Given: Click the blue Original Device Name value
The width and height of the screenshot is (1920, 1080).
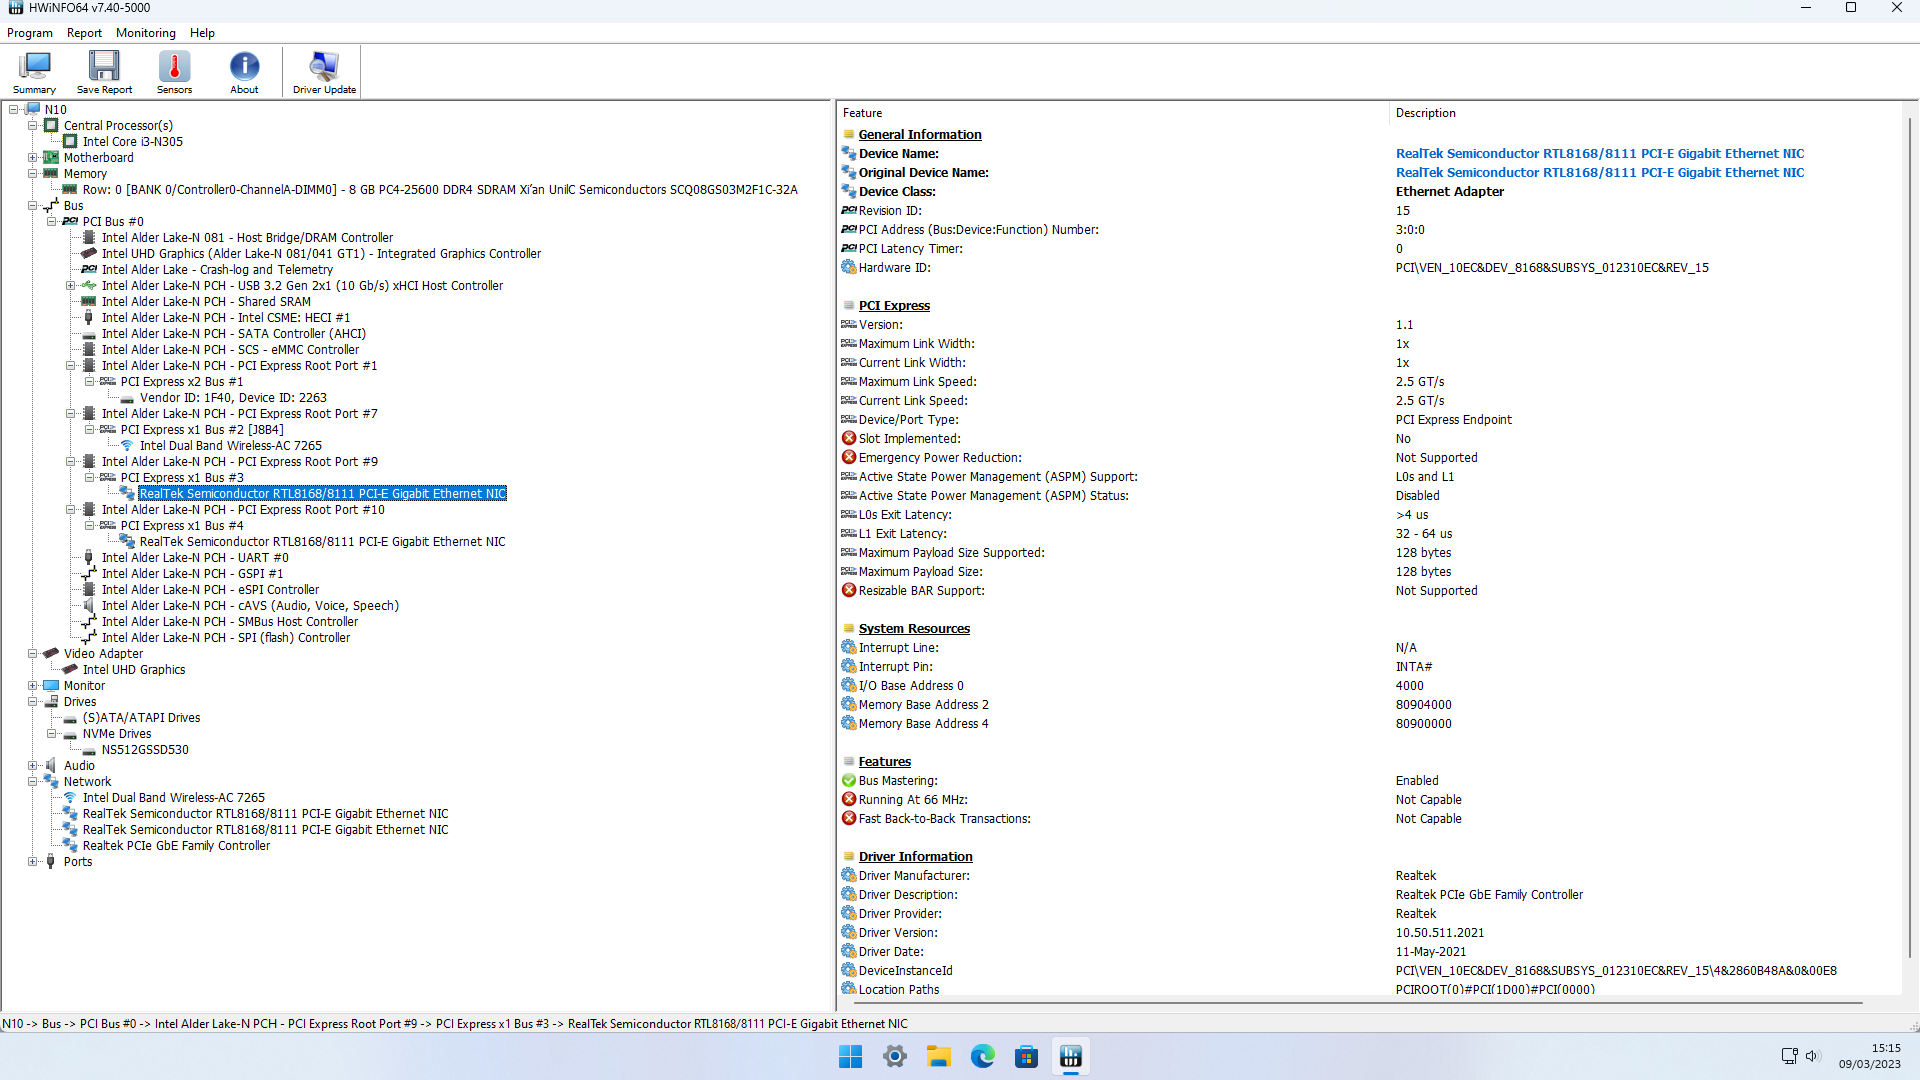Looking at the screenshot, I should 1600,173.
